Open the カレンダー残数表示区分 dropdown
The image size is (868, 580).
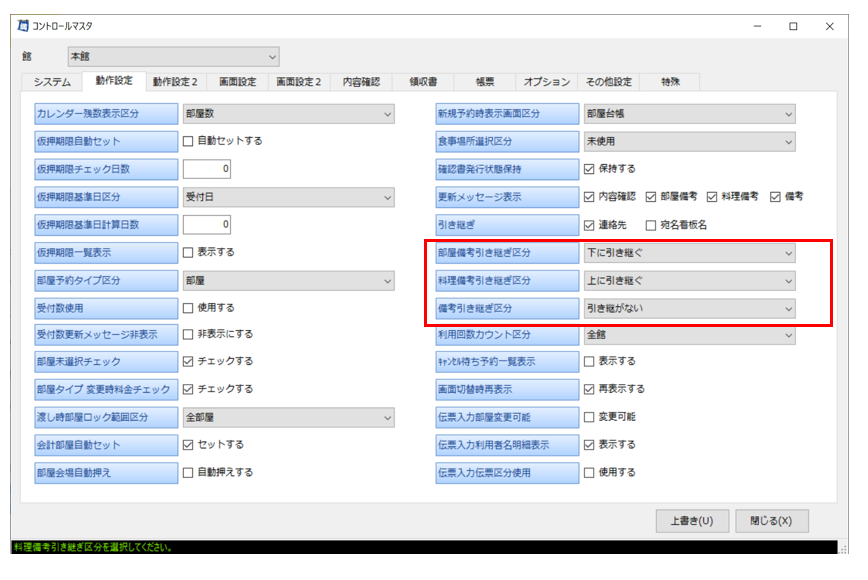[289, 114]
